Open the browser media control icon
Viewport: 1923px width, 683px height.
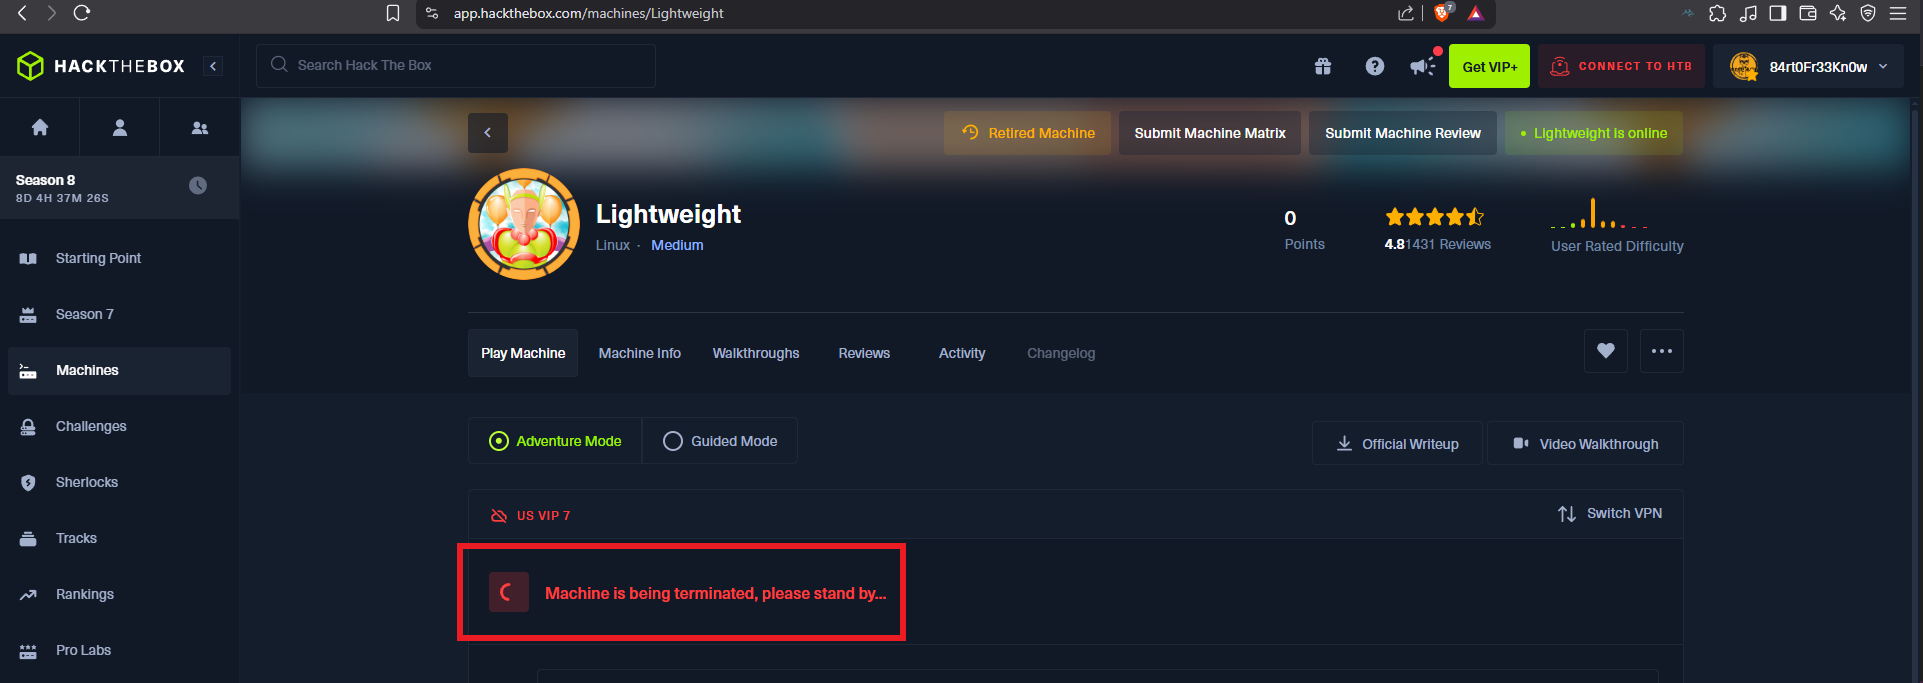coord(1748,13)
